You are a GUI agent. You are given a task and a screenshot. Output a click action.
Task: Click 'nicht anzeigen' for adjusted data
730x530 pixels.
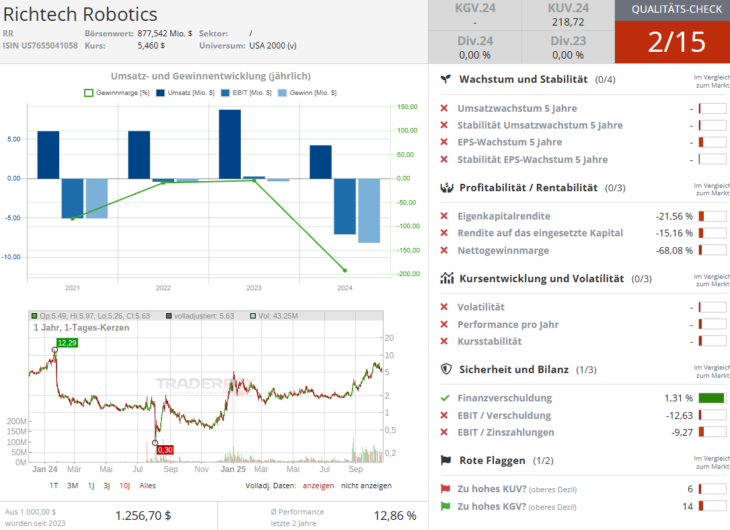(365, 485)
